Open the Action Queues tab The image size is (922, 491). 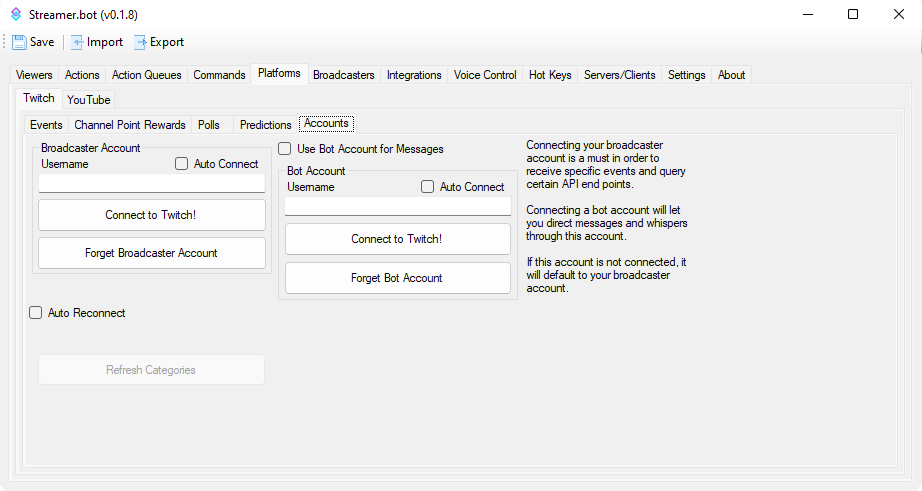click(x=146, y=75)
